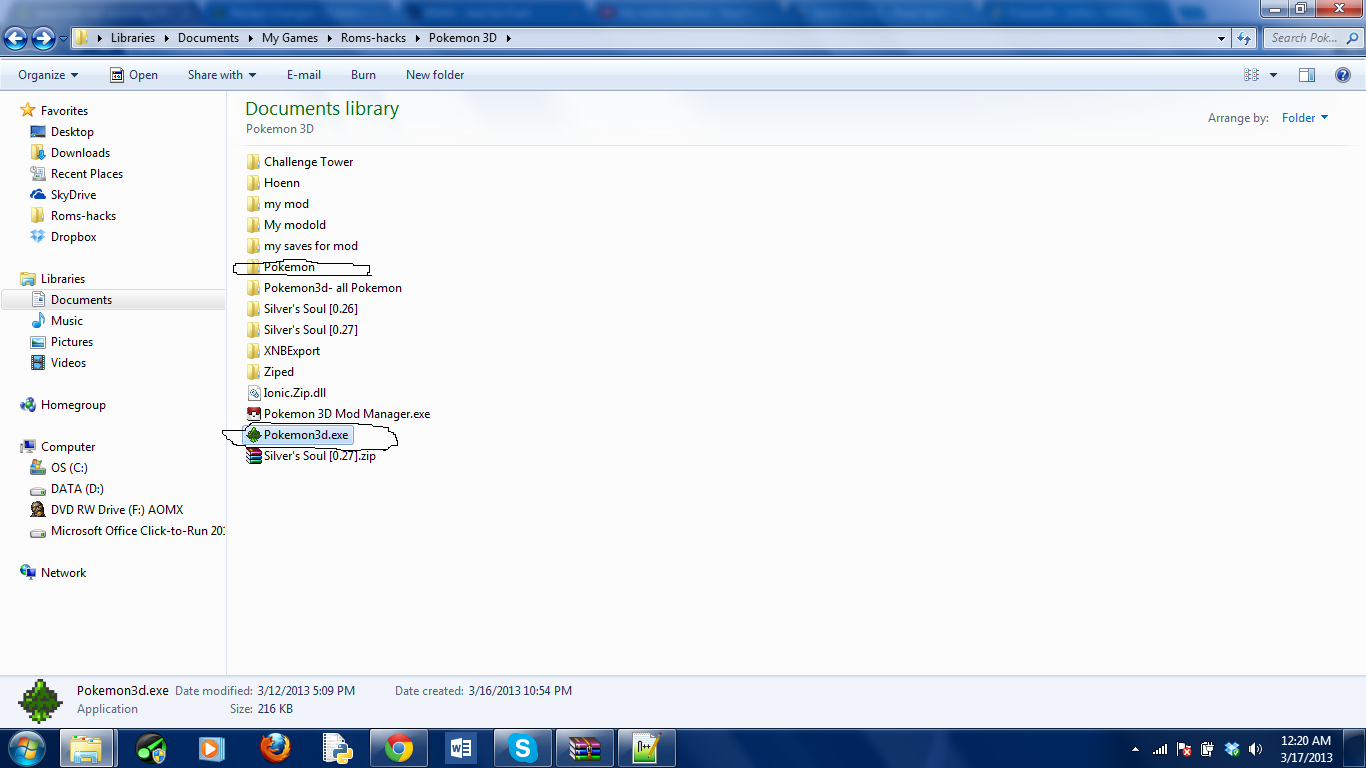Refresh the folder via address bar button
This screenshot has height=768, width=1366.
1244,38
